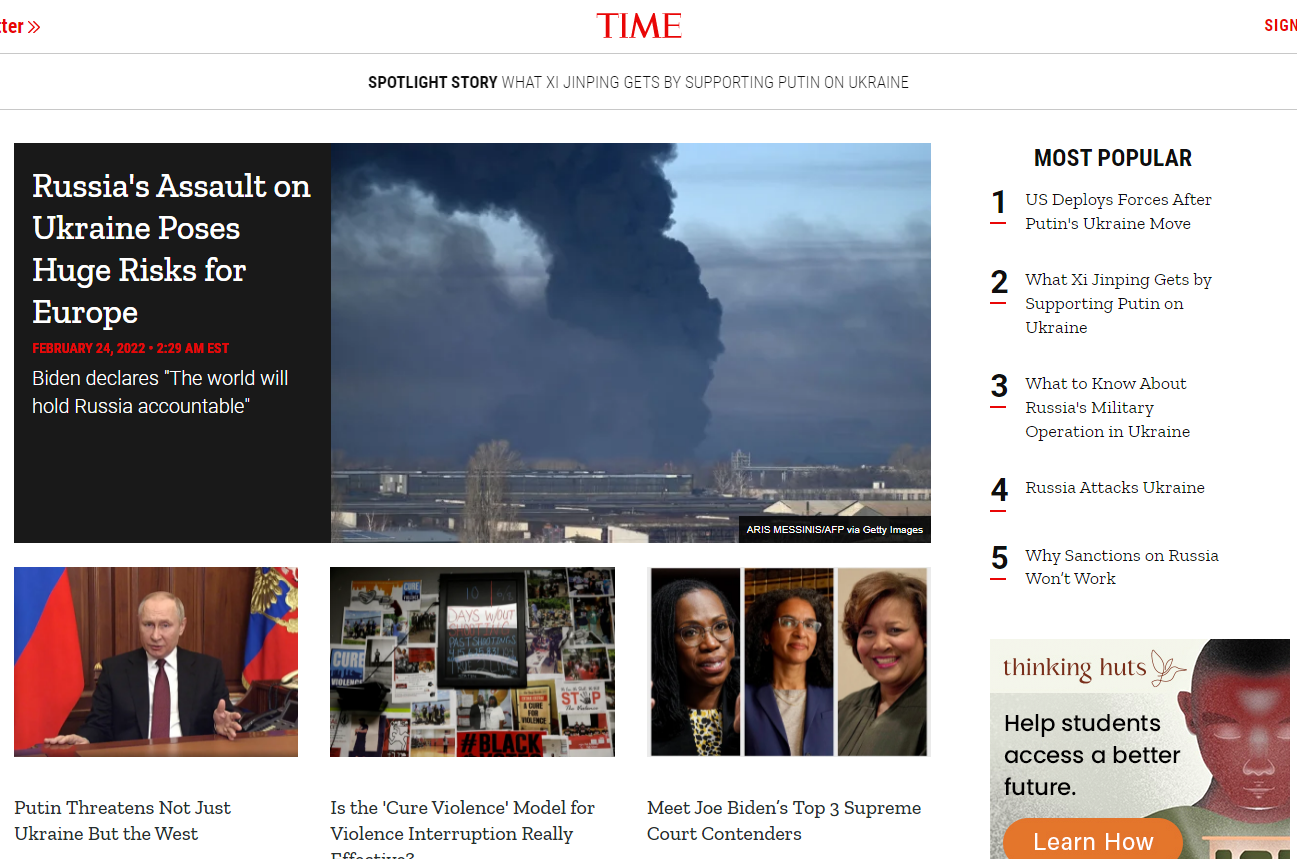Open US Deploys Forces After Putin's Ukraine Move
This screenshot has width=1297, height=859.
tap(1118, 211)
